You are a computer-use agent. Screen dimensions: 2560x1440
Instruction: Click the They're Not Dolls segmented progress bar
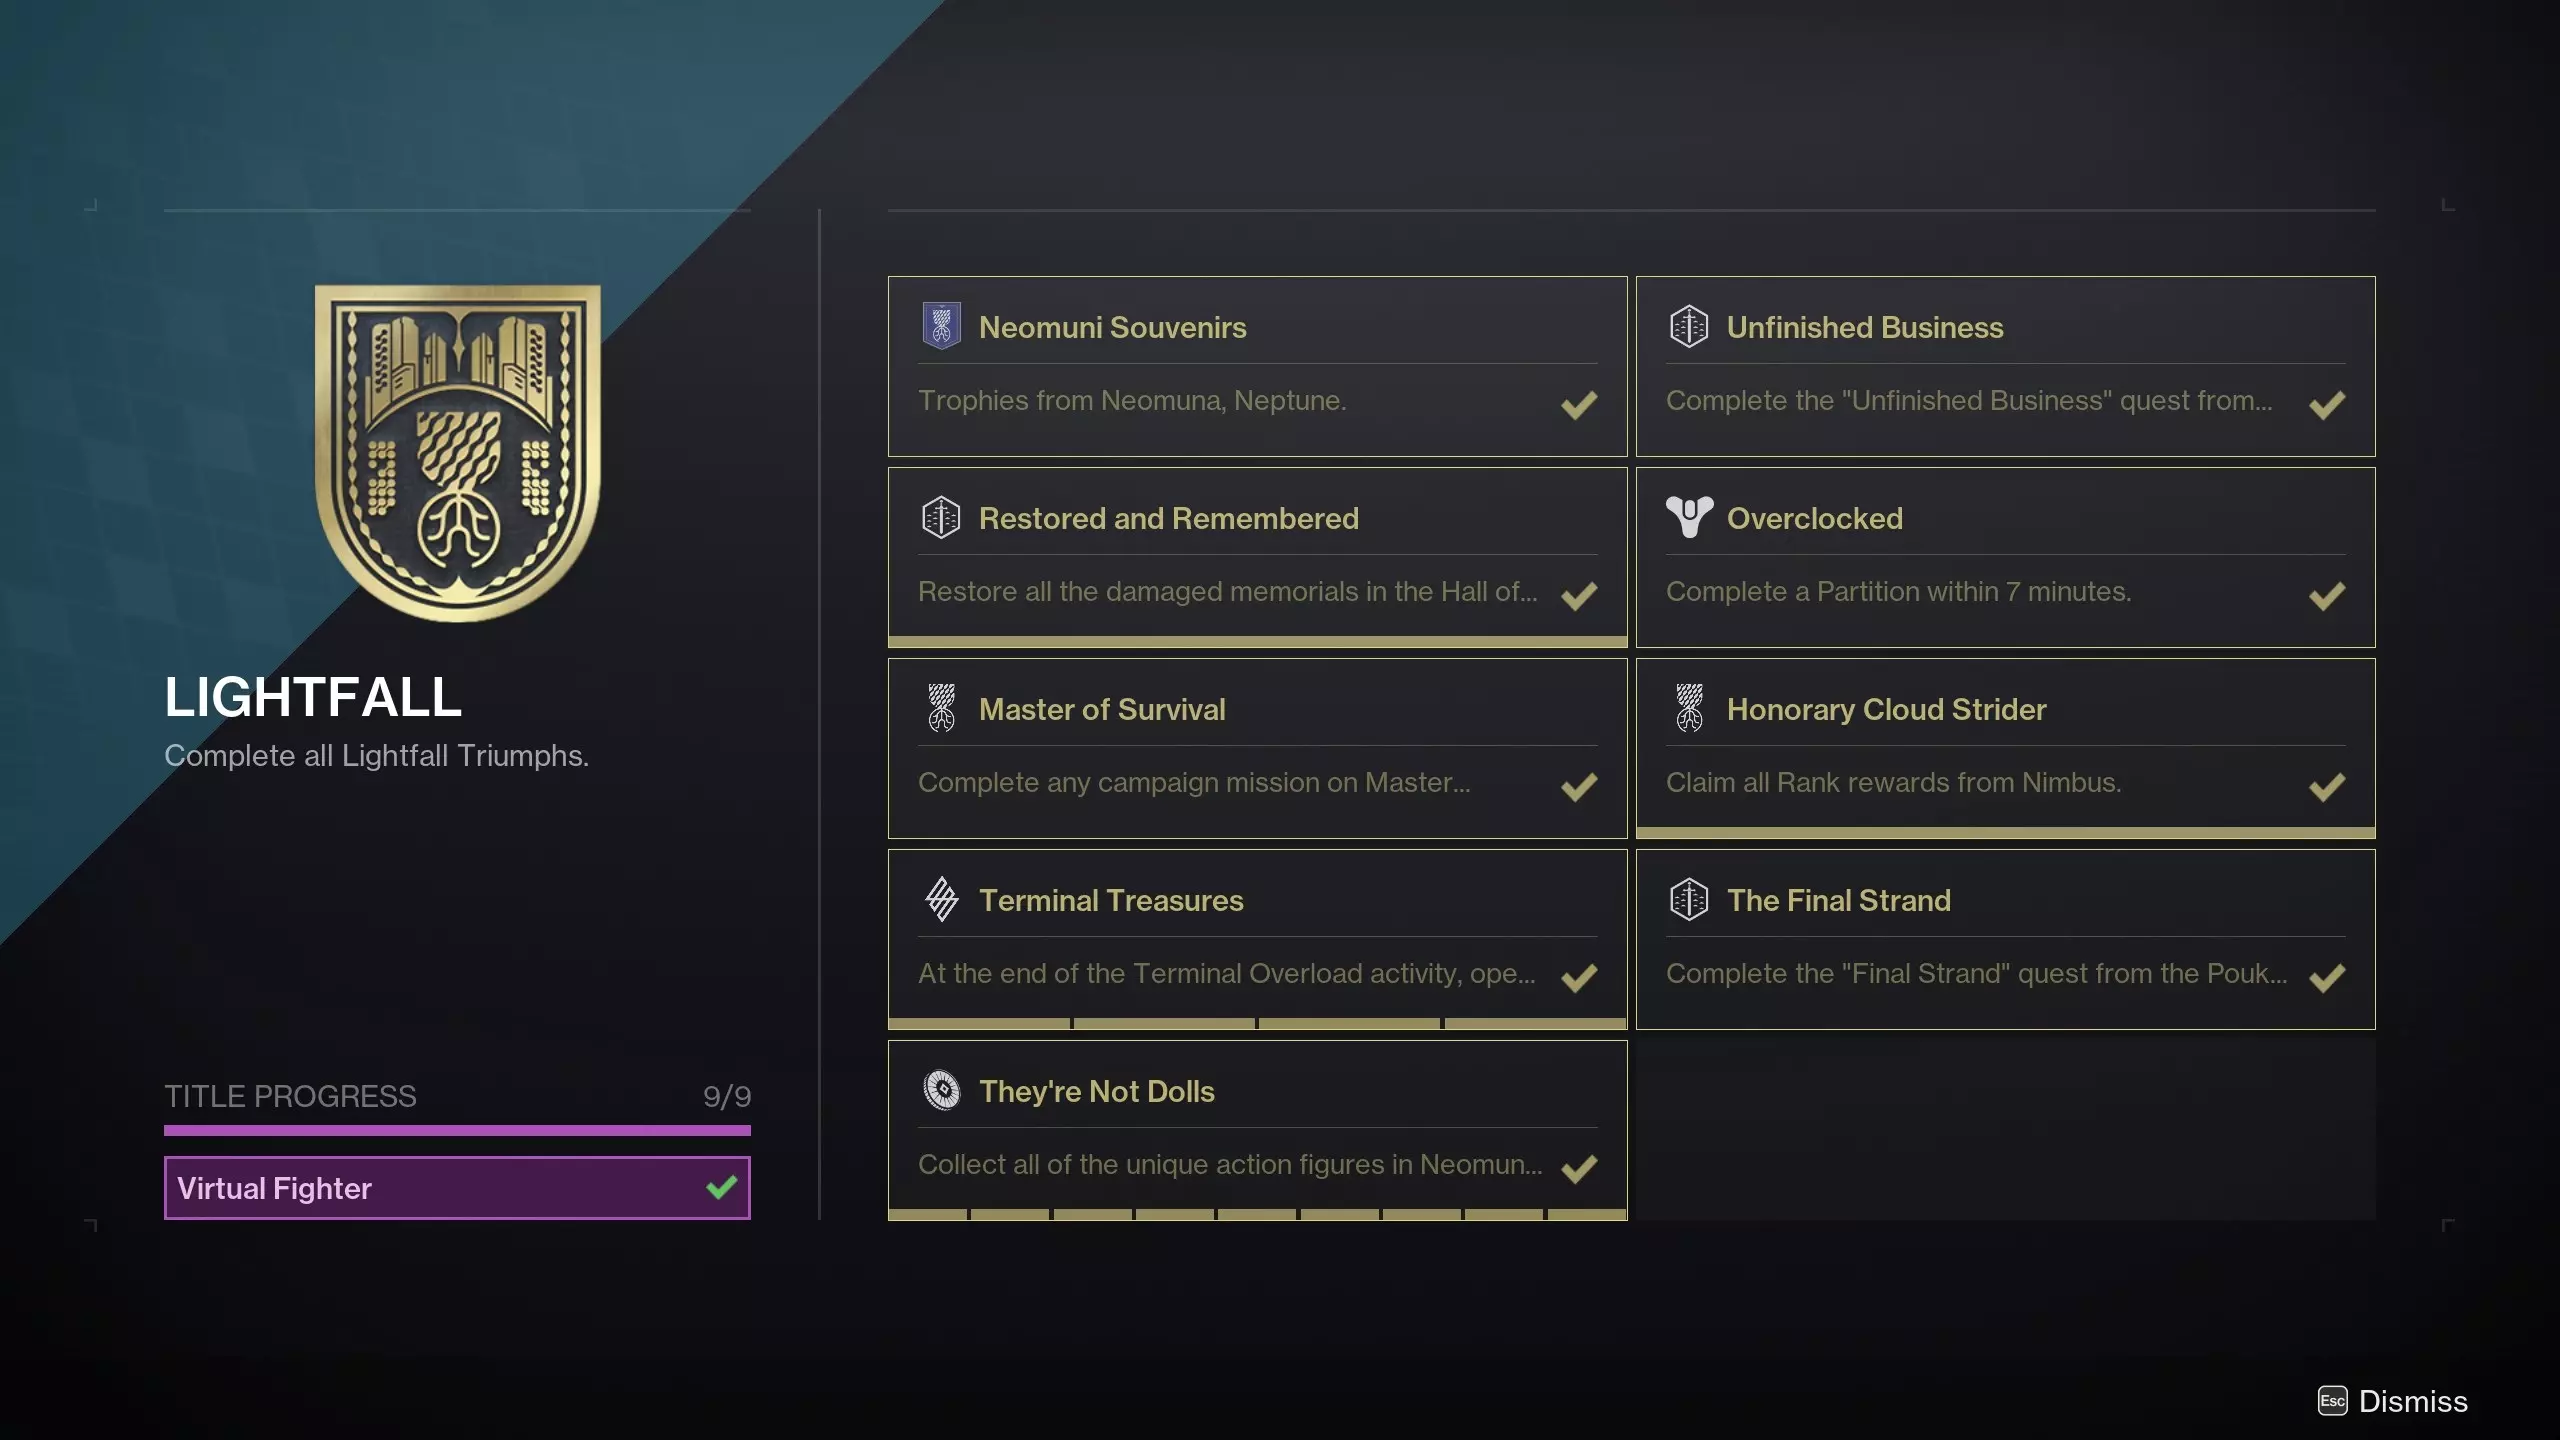coord(1257,1214)
